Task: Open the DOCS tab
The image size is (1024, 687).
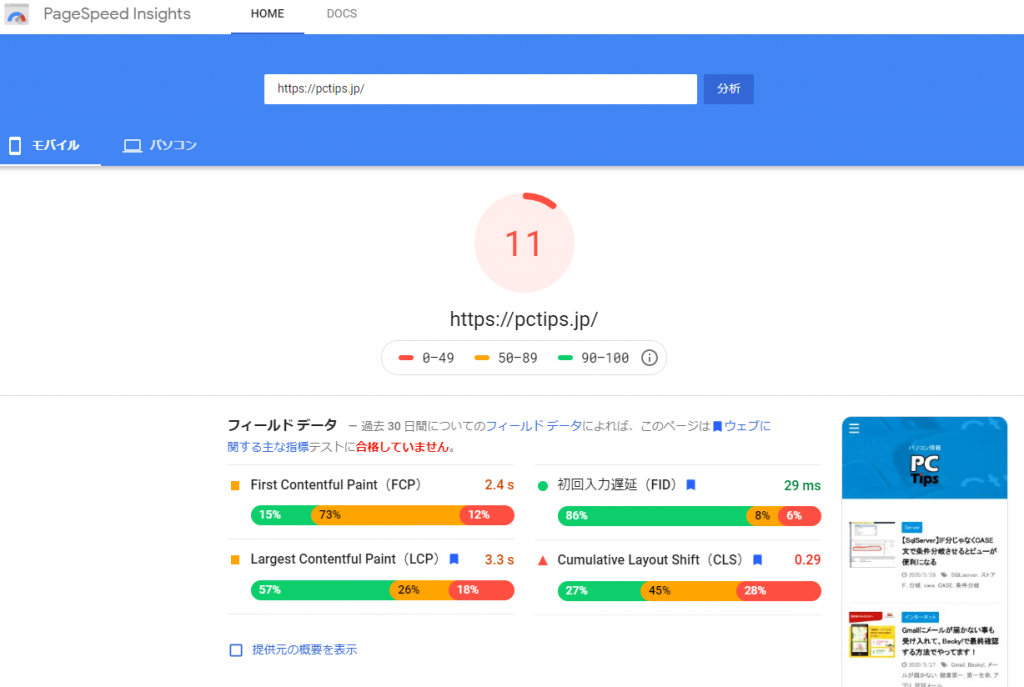Action: pos(342,14)
